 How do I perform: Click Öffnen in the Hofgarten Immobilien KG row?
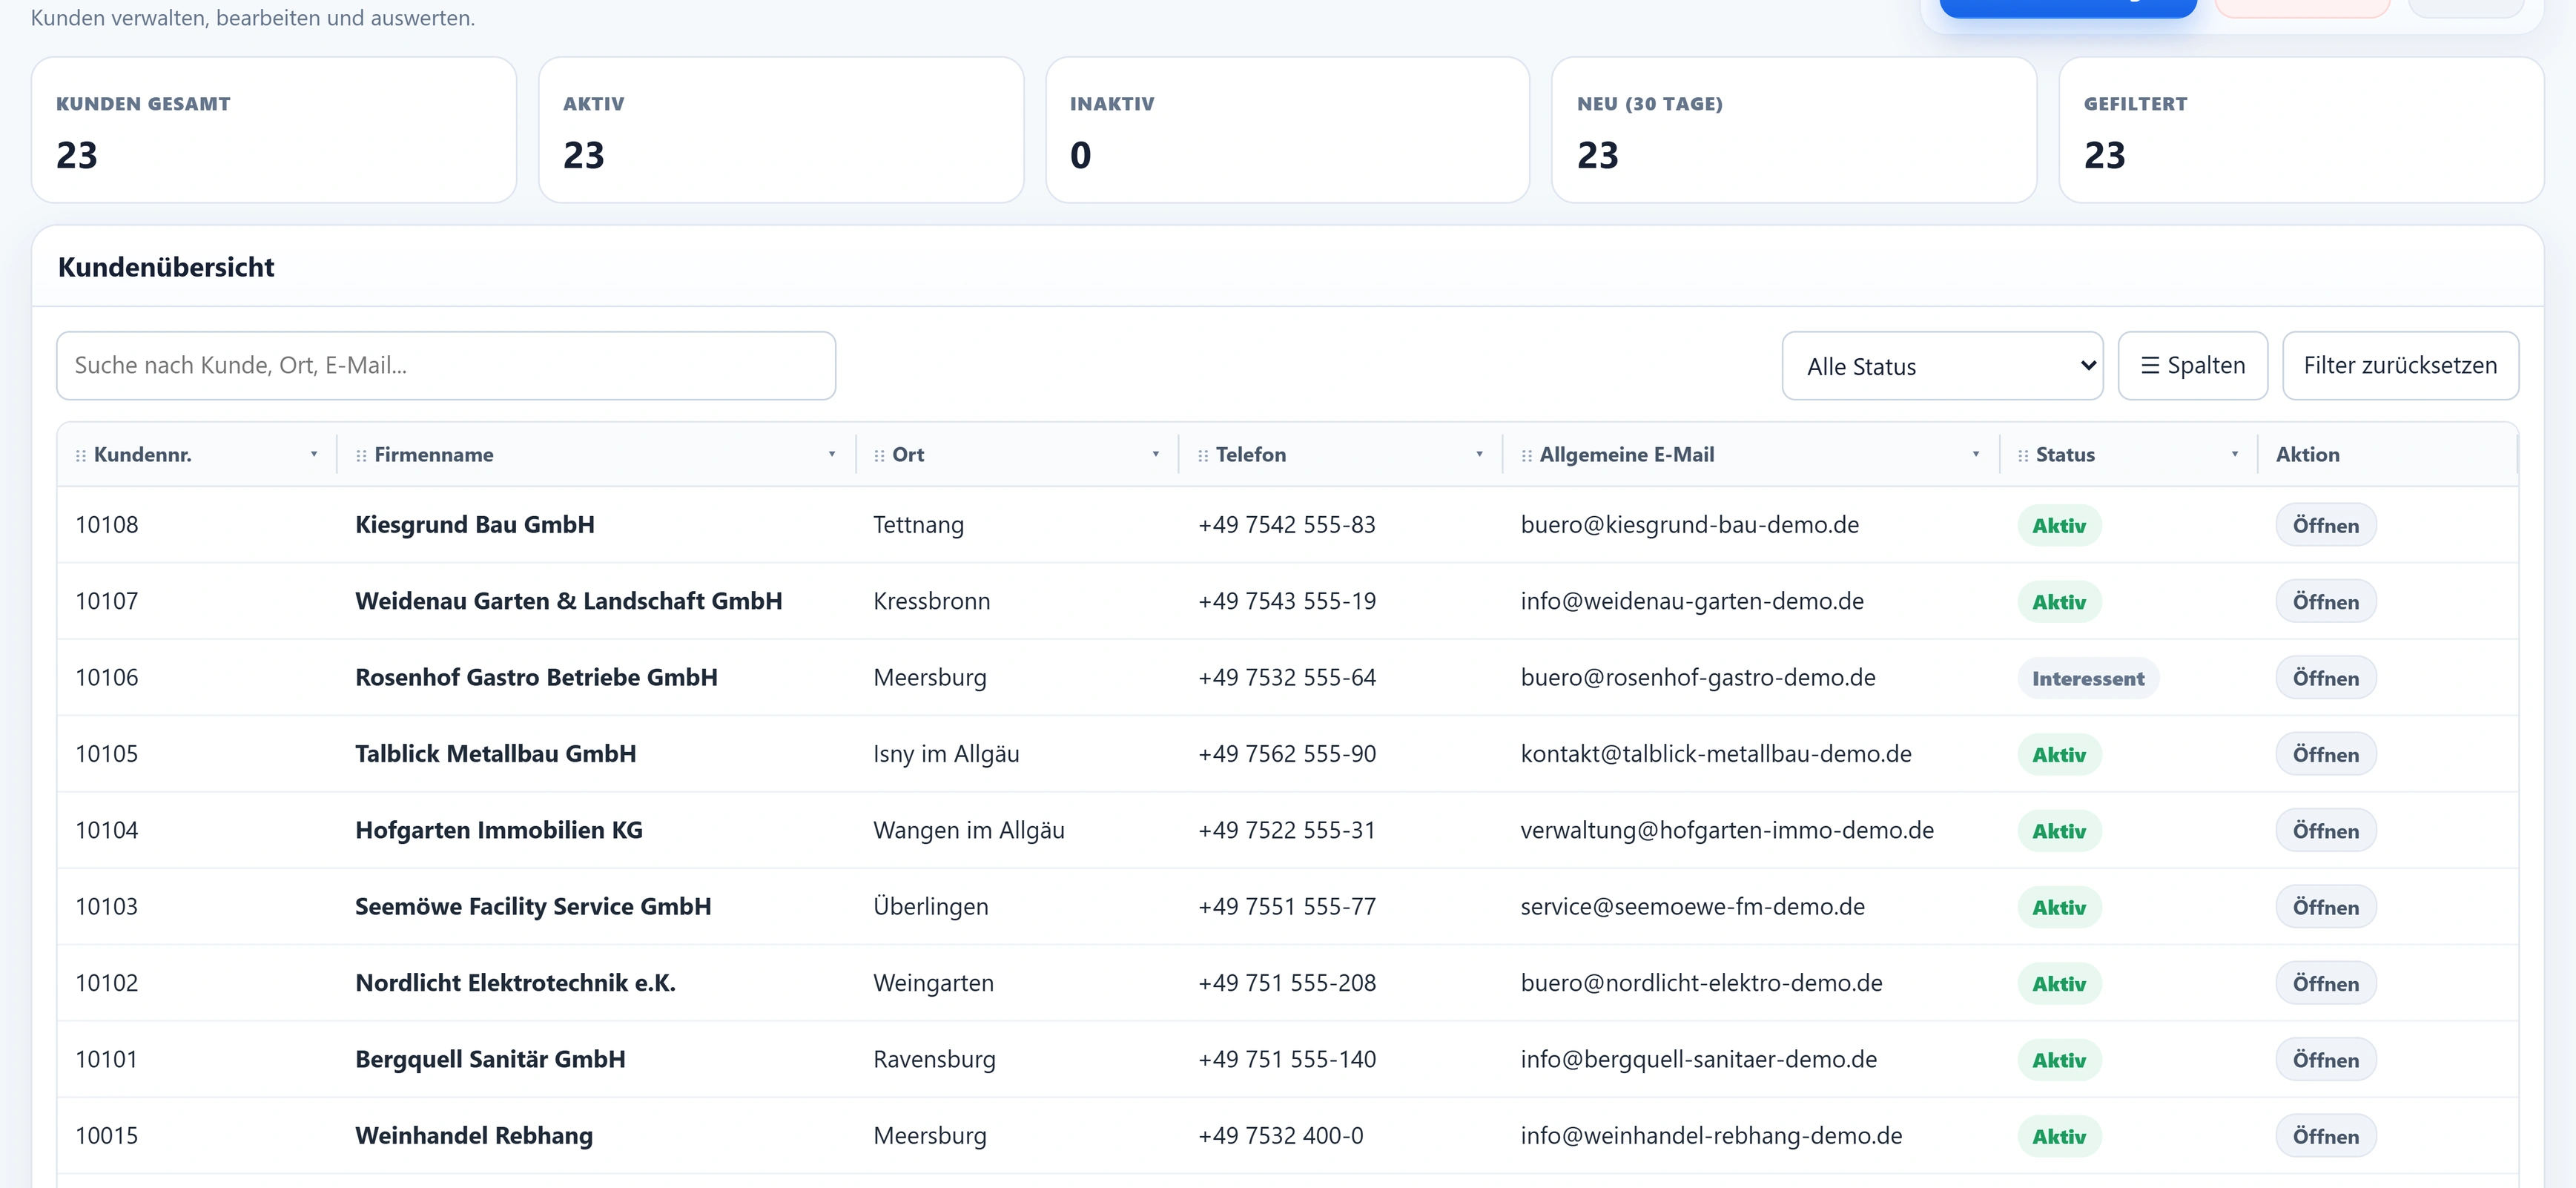click(x=2326, y=831)
